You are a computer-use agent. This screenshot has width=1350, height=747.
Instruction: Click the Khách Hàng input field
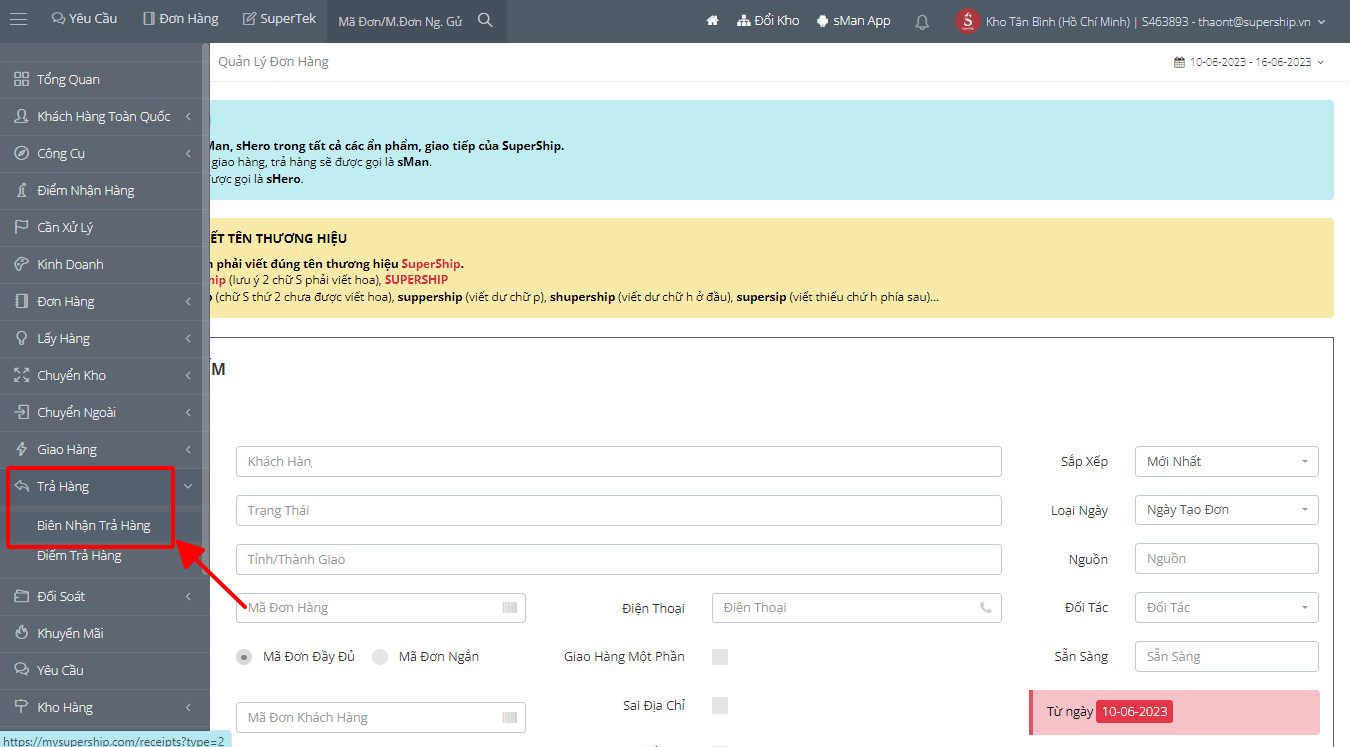click(x=619, y=461)
